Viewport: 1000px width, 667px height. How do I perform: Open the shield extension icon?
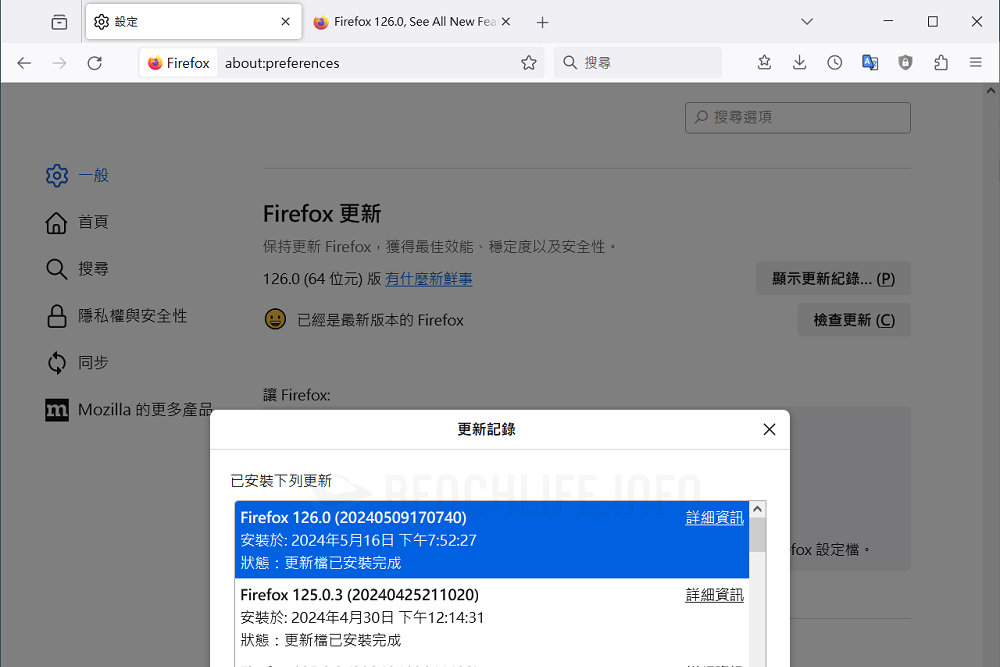(905, 62)
